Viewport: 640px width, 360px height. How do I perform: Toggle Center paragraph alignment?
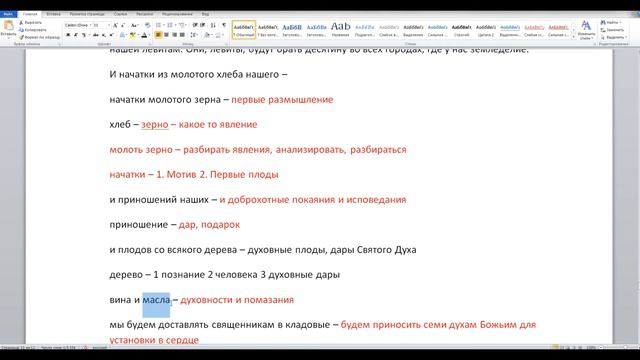[x=166, y=35]
